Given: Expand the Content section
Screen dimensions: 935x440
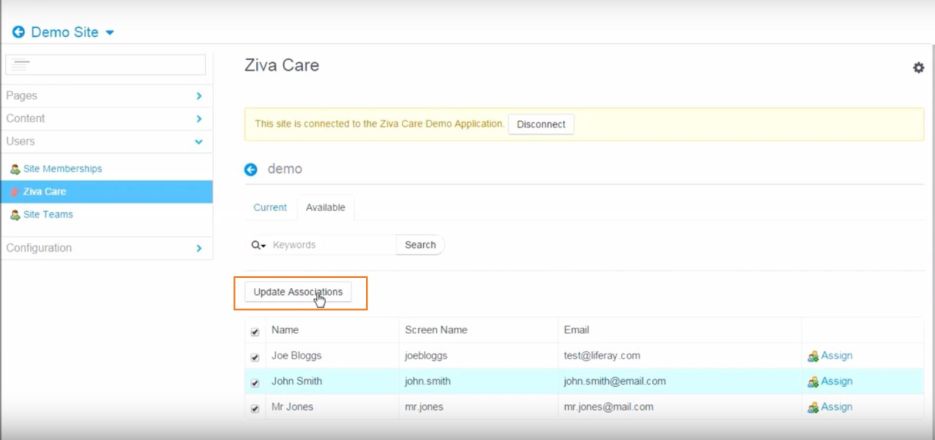Looking at the screenshot, I should (106, 118).
